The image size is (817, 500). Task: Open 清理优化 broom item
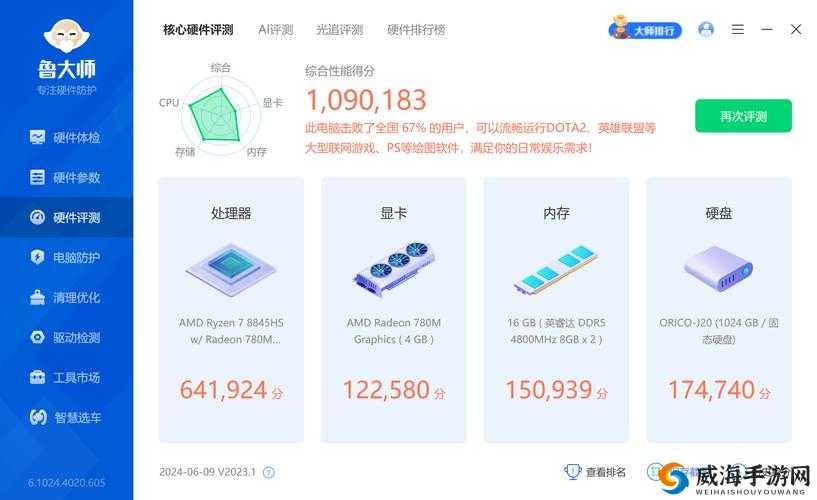pyautogui.click(x=65, y=297)
